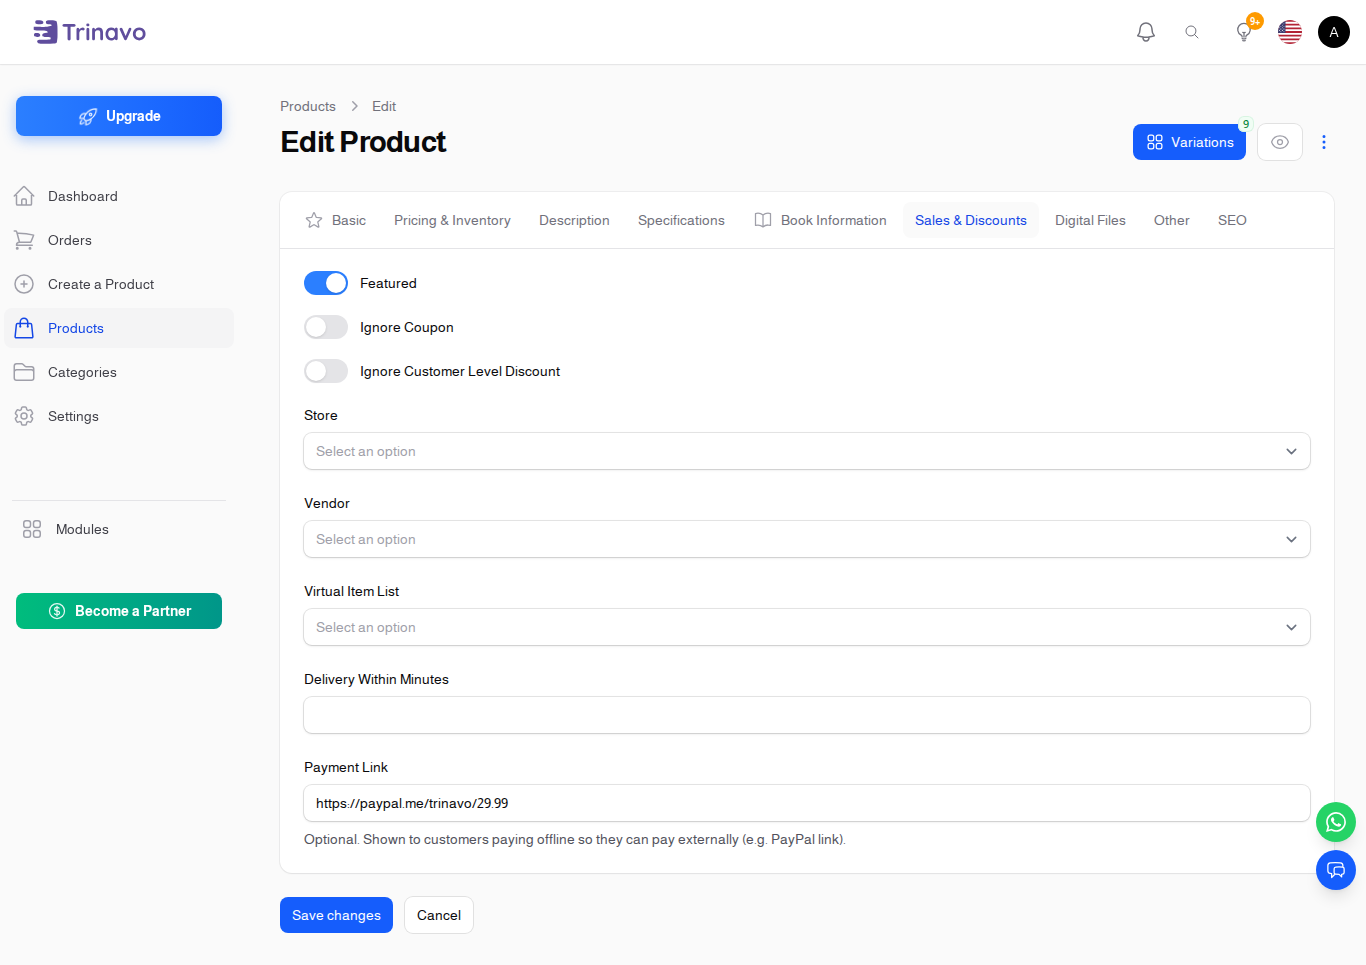Click the star icon on Basic tab
The height and width of the screenshot is (965, 1366).
(x=314, y=220)
